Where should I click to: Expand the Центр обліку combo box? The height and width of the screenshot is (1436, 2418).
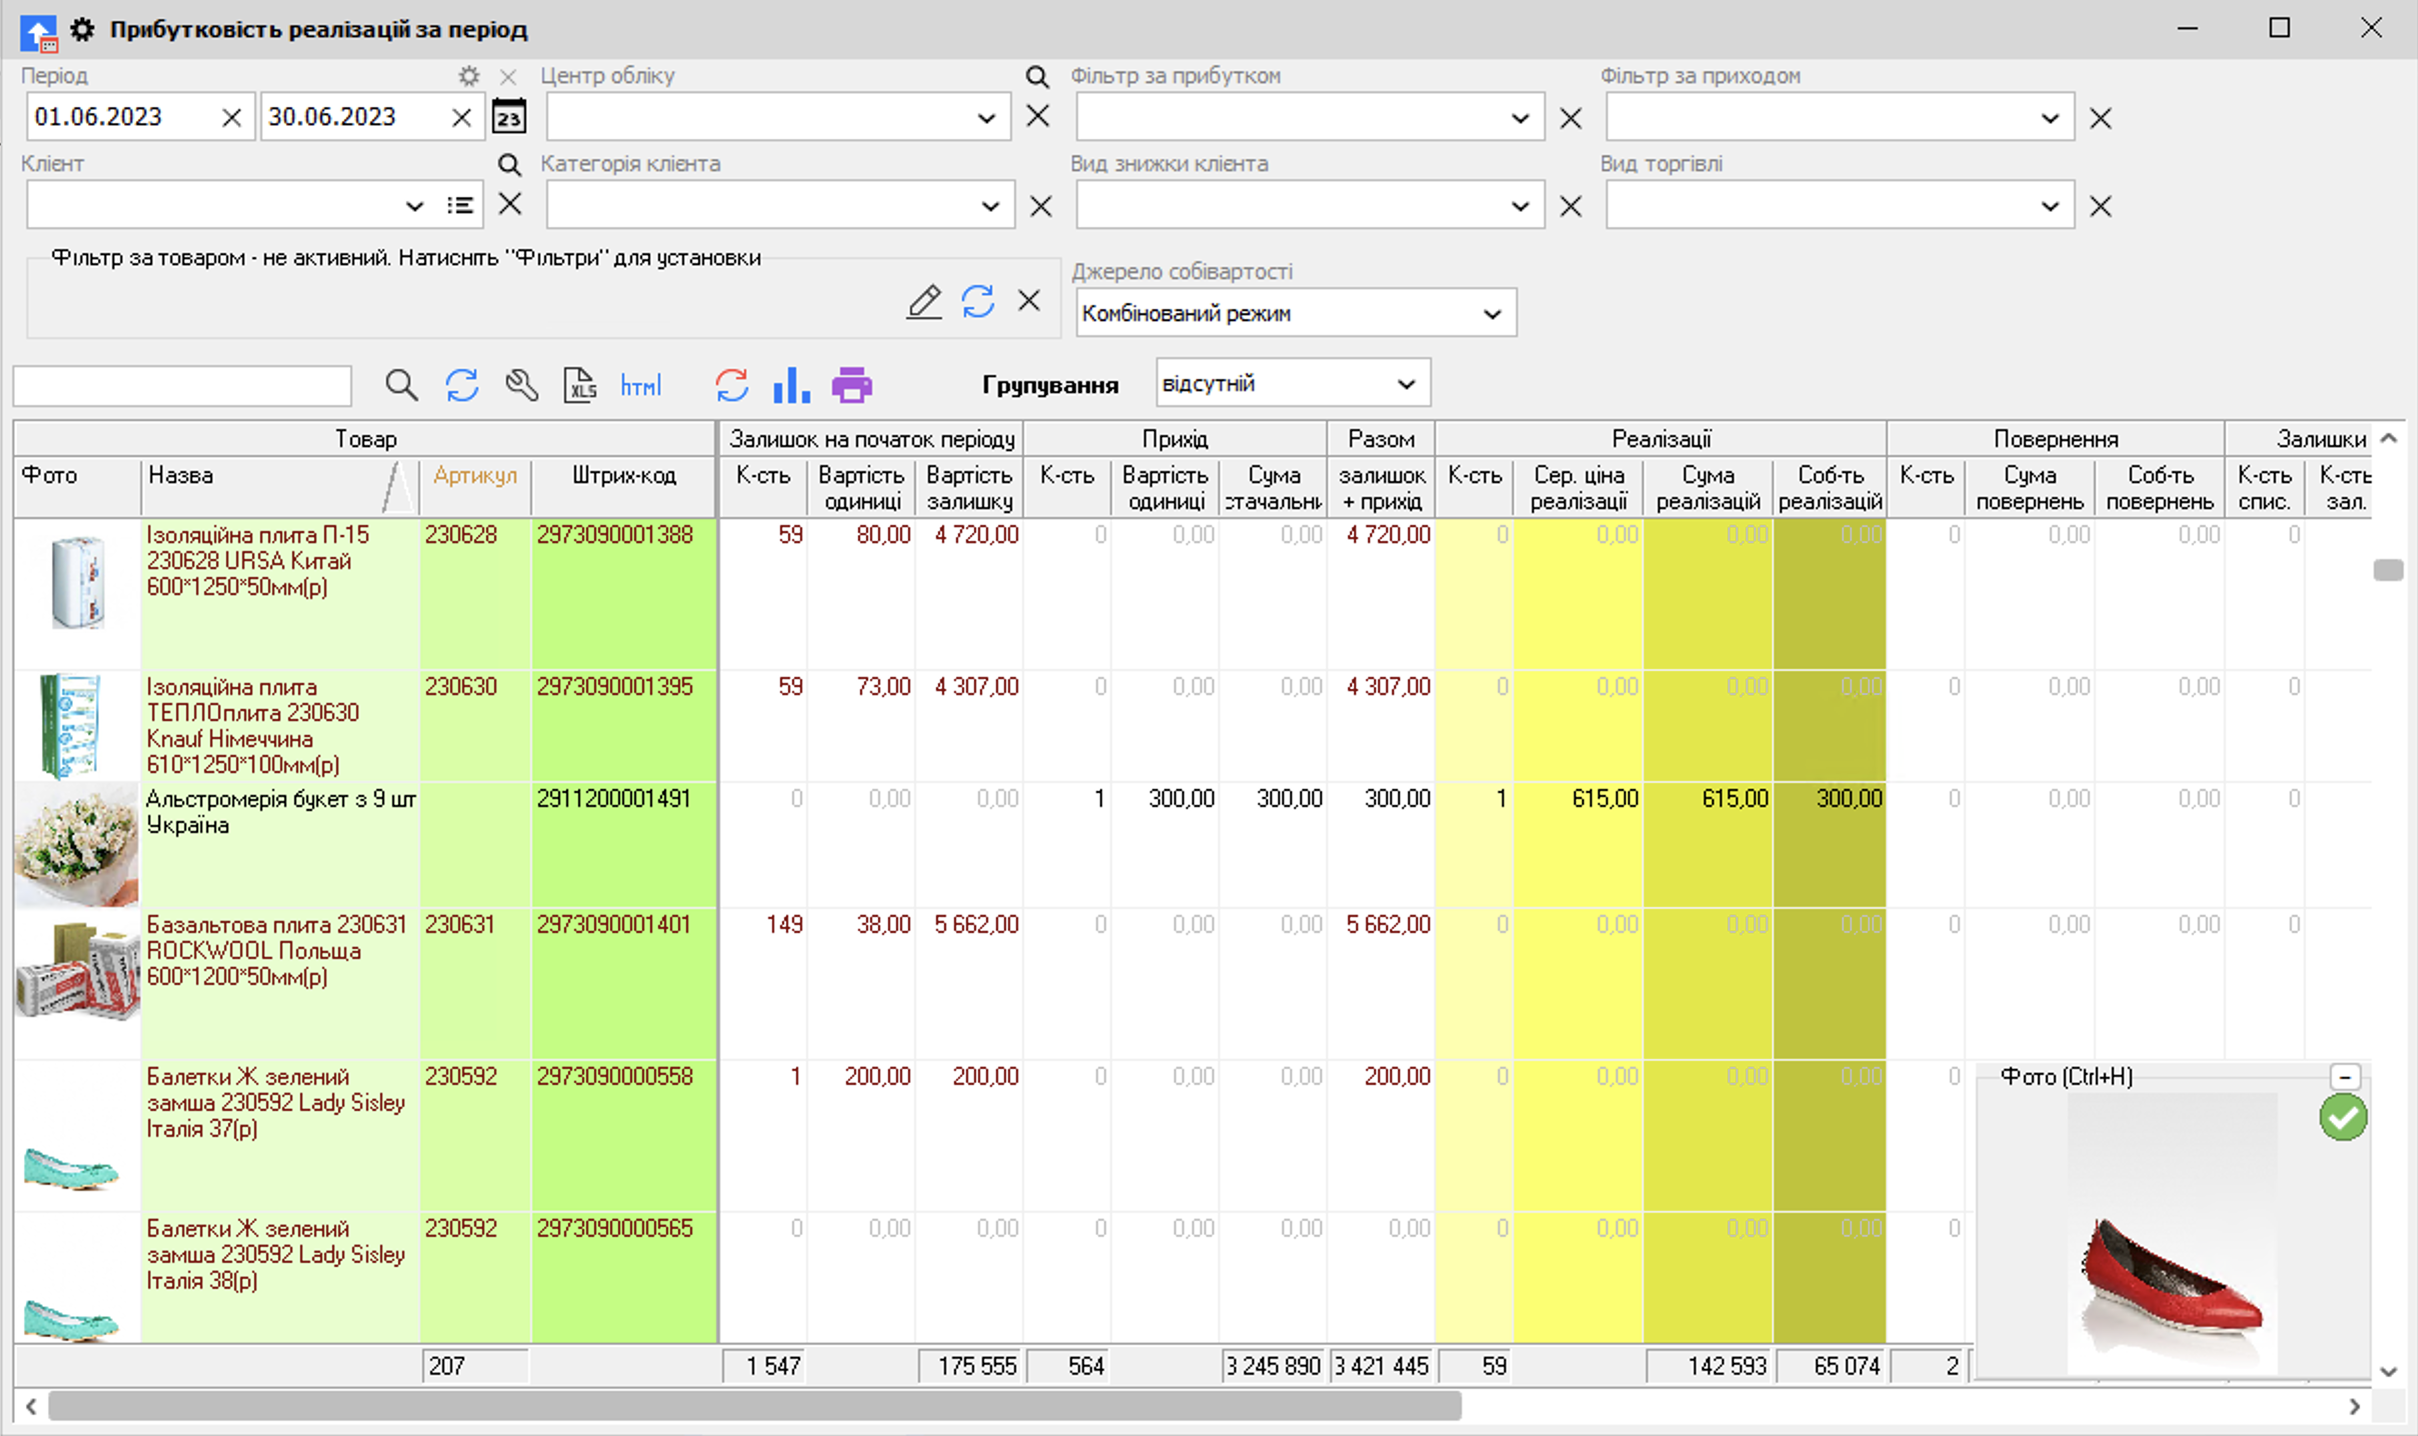click(x=986, y=118)
